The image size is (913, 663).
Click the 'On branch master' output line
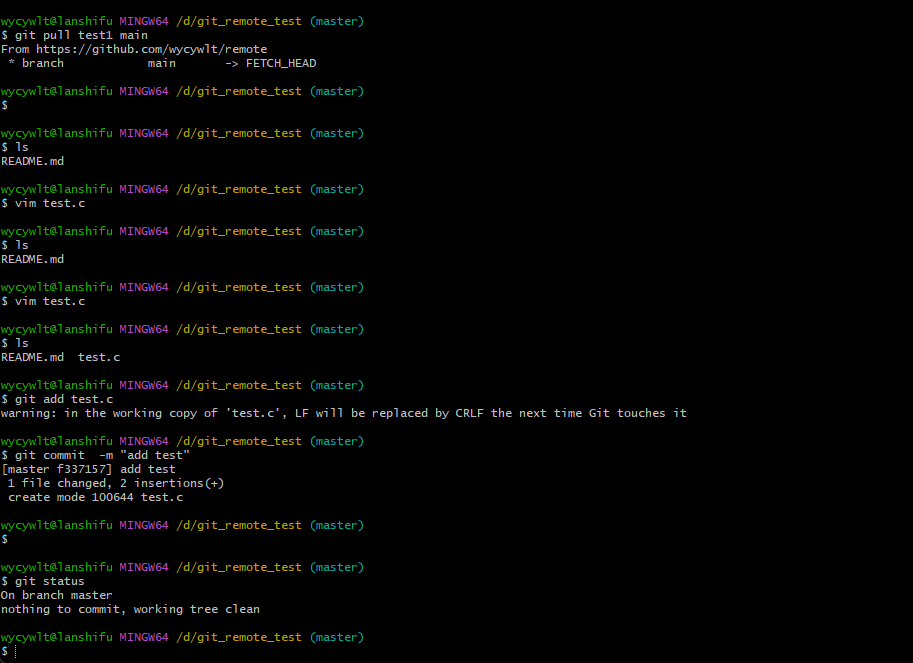[56, 595]
